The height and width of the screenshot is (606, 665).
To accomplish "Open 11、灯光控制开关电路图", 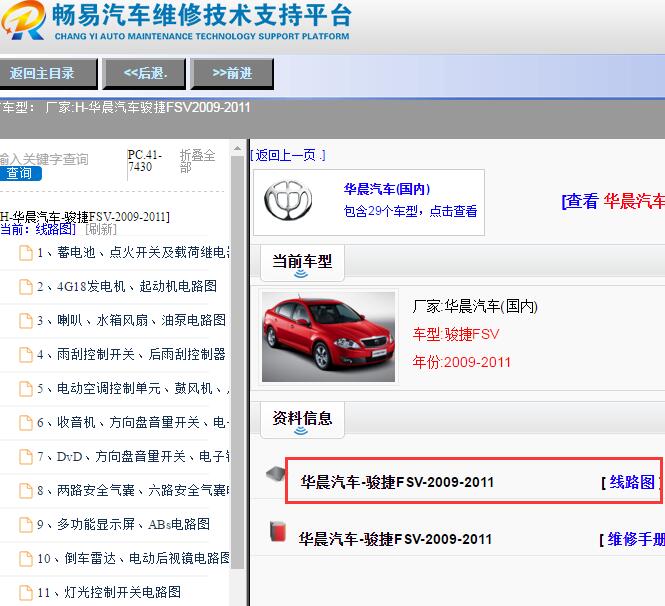I will (x=109, y=592).
